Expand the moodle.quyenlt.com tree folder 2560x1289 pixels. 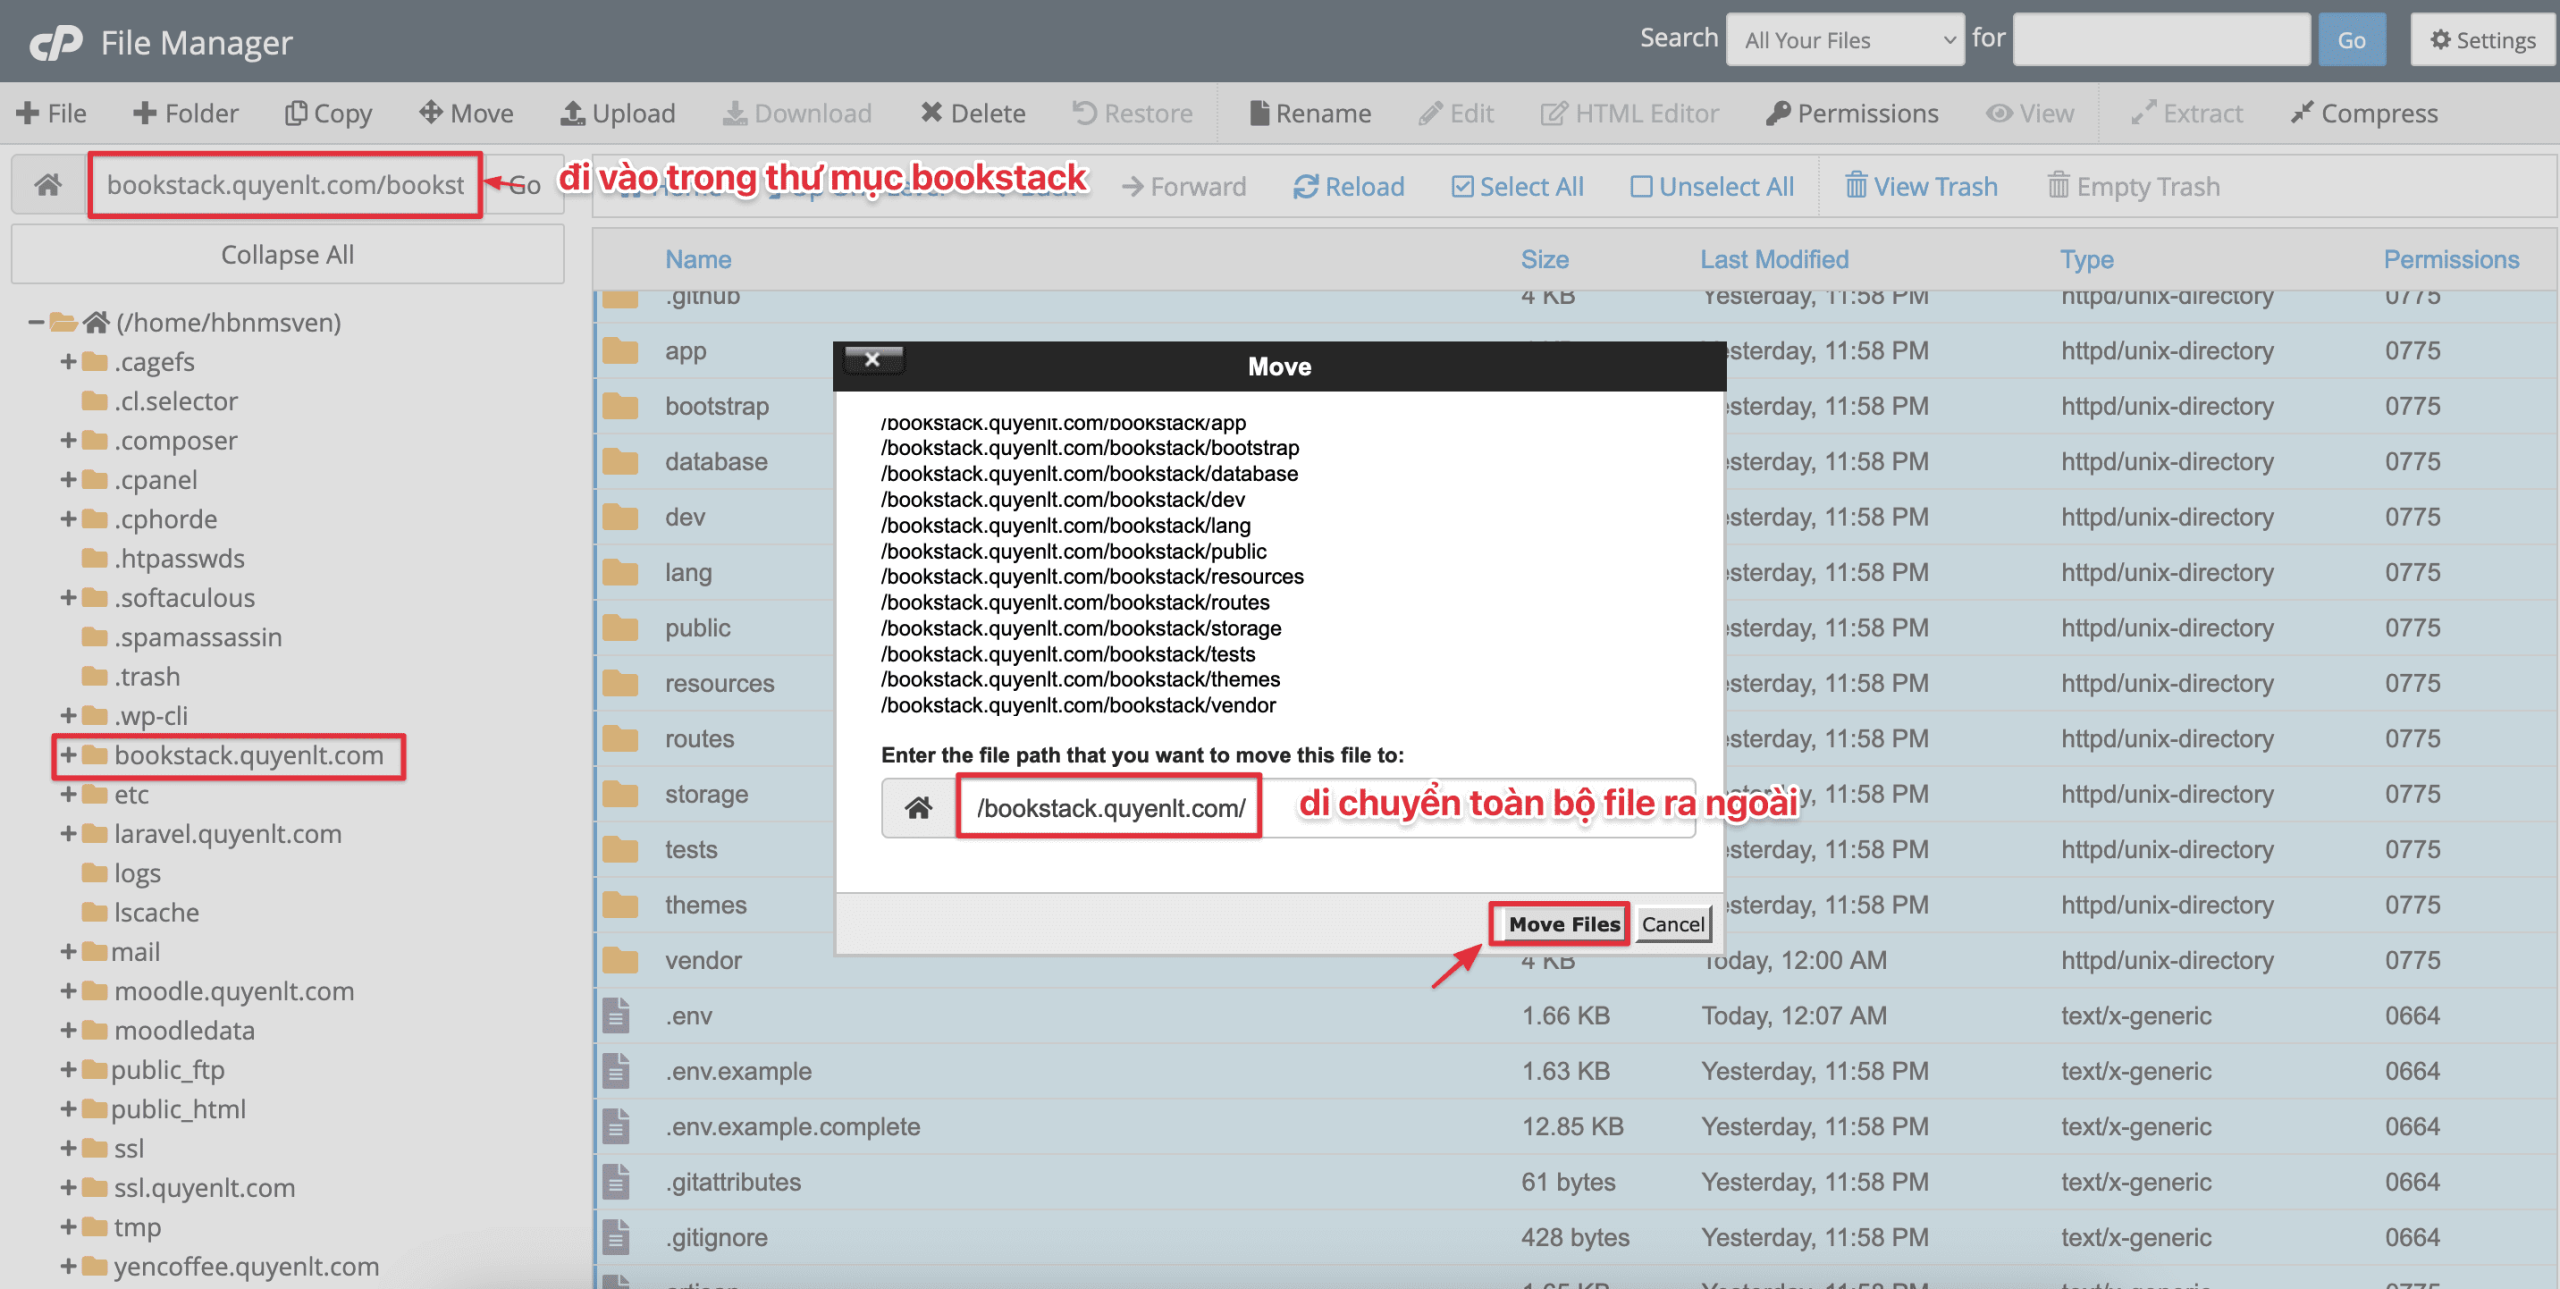pyautogui.click(x=68, y=991)
